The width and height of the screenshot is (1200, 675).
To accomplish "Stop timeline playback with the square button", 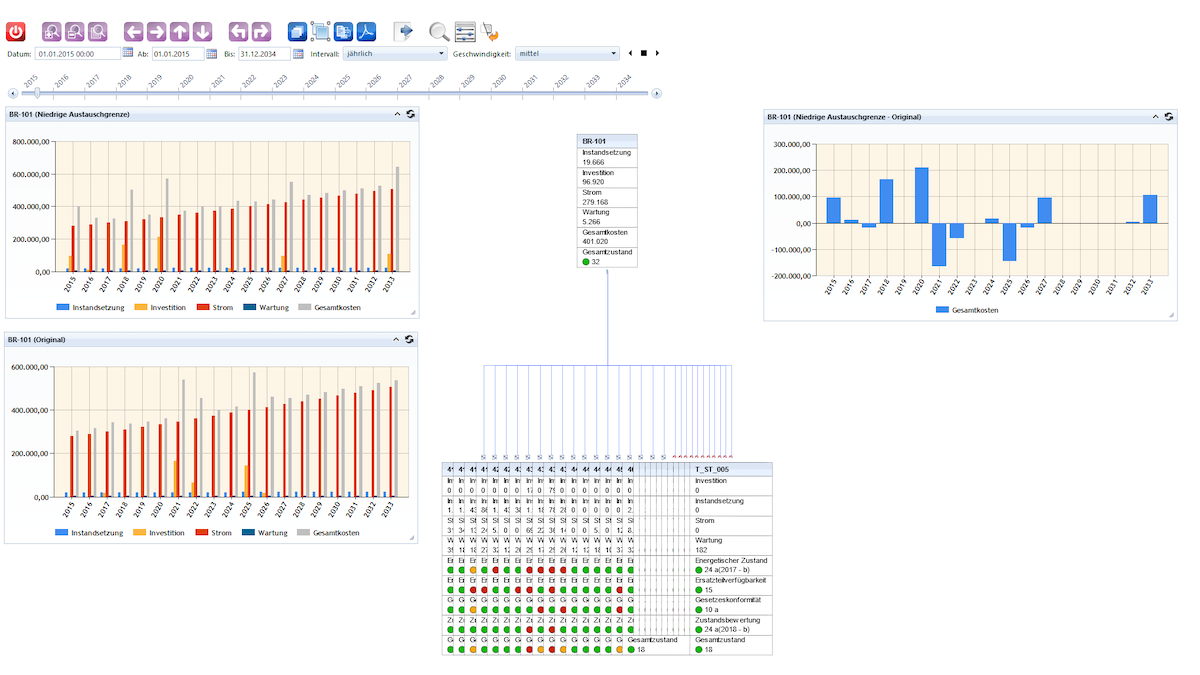I will click(644, 53).
